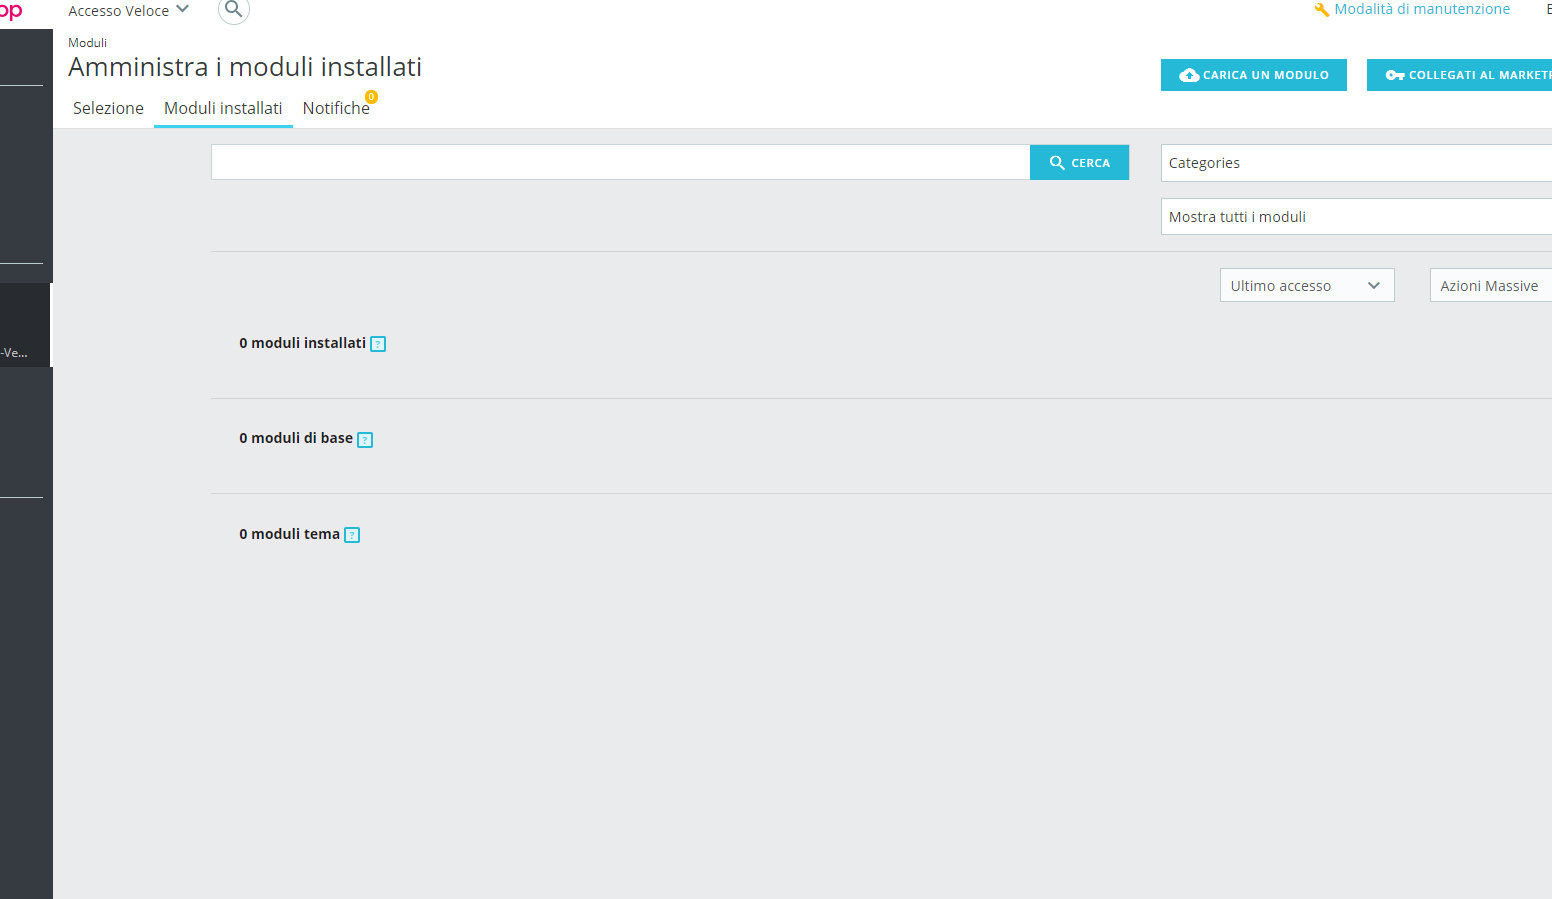
Task: Go to the Notifiche tab
Action: 336,108
